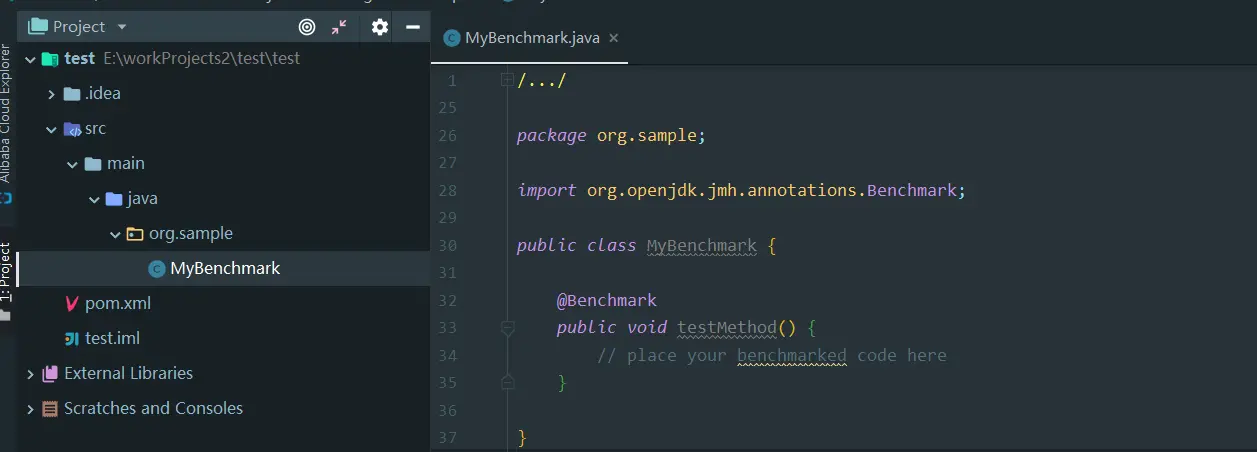Expand Scratches and Consoles node
1257x452 pixels.
[x=29, y=409]
